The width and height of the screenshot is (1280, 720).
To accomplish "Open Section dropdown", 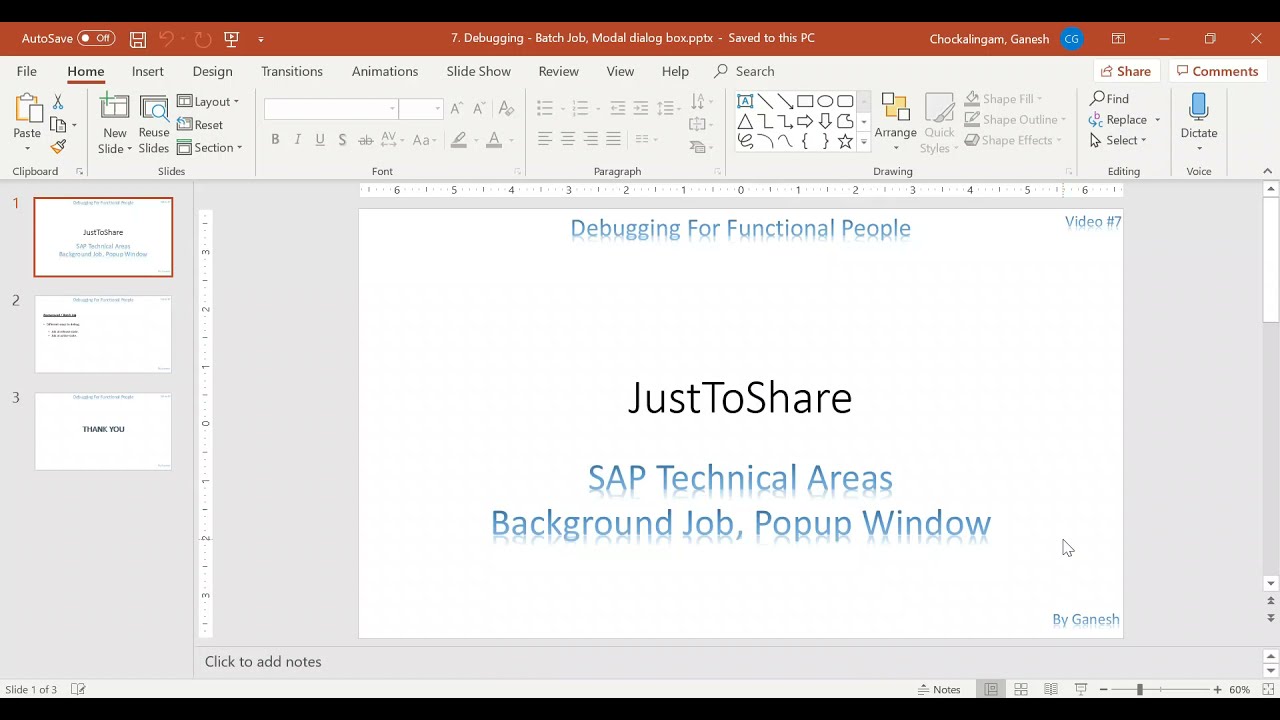I will 210,148.
